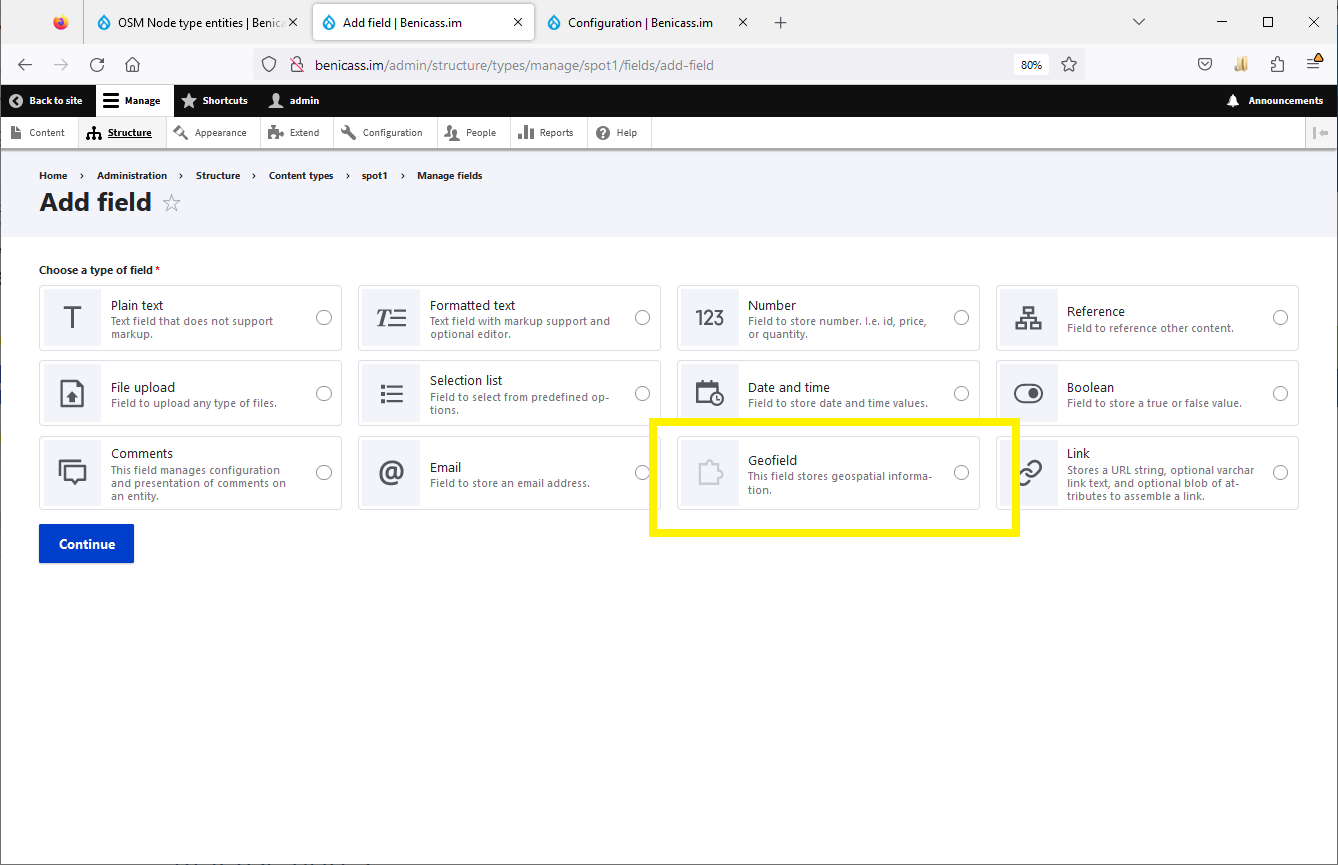Open the Content admin menu
This screenshot has width=1338, height=865.
(38, 133)
